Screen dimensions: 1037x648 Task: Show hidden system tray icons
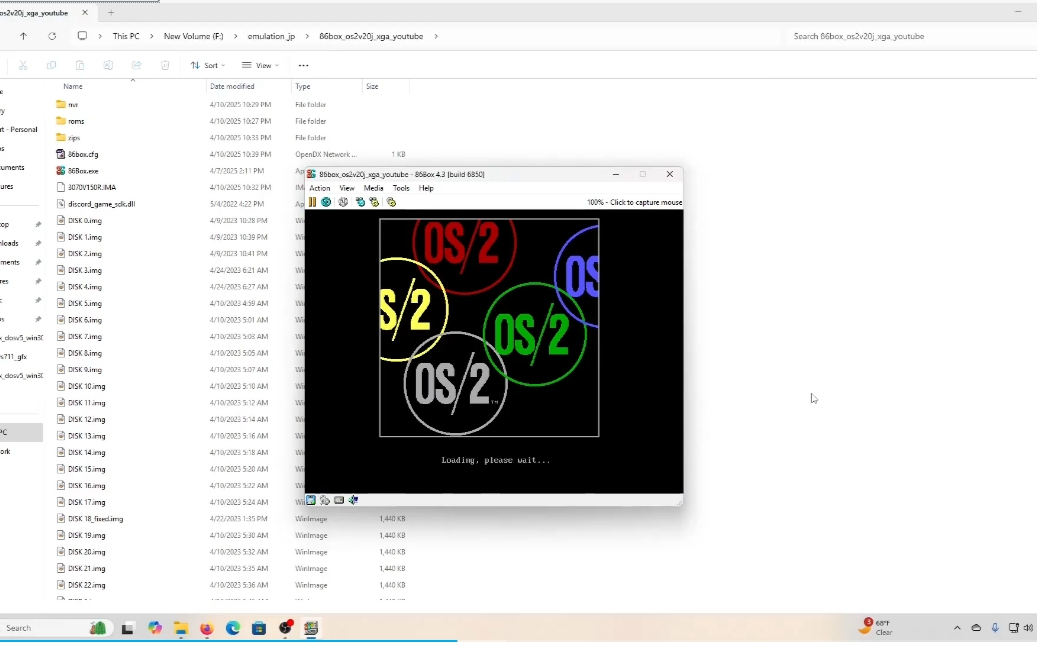[x=957, y=628]
